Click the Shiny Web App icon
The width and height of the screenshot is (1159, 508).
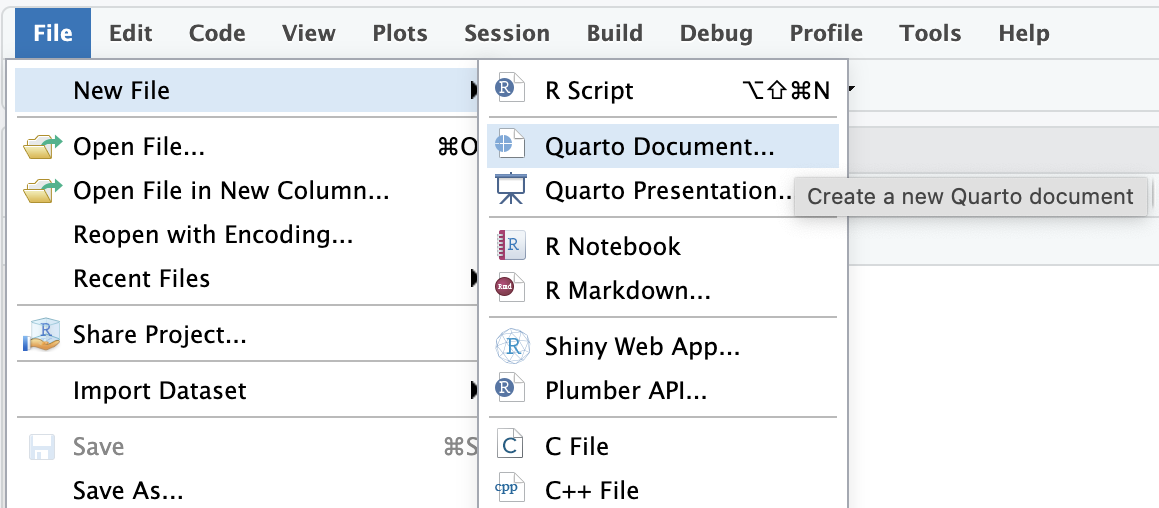click(510, 347)
